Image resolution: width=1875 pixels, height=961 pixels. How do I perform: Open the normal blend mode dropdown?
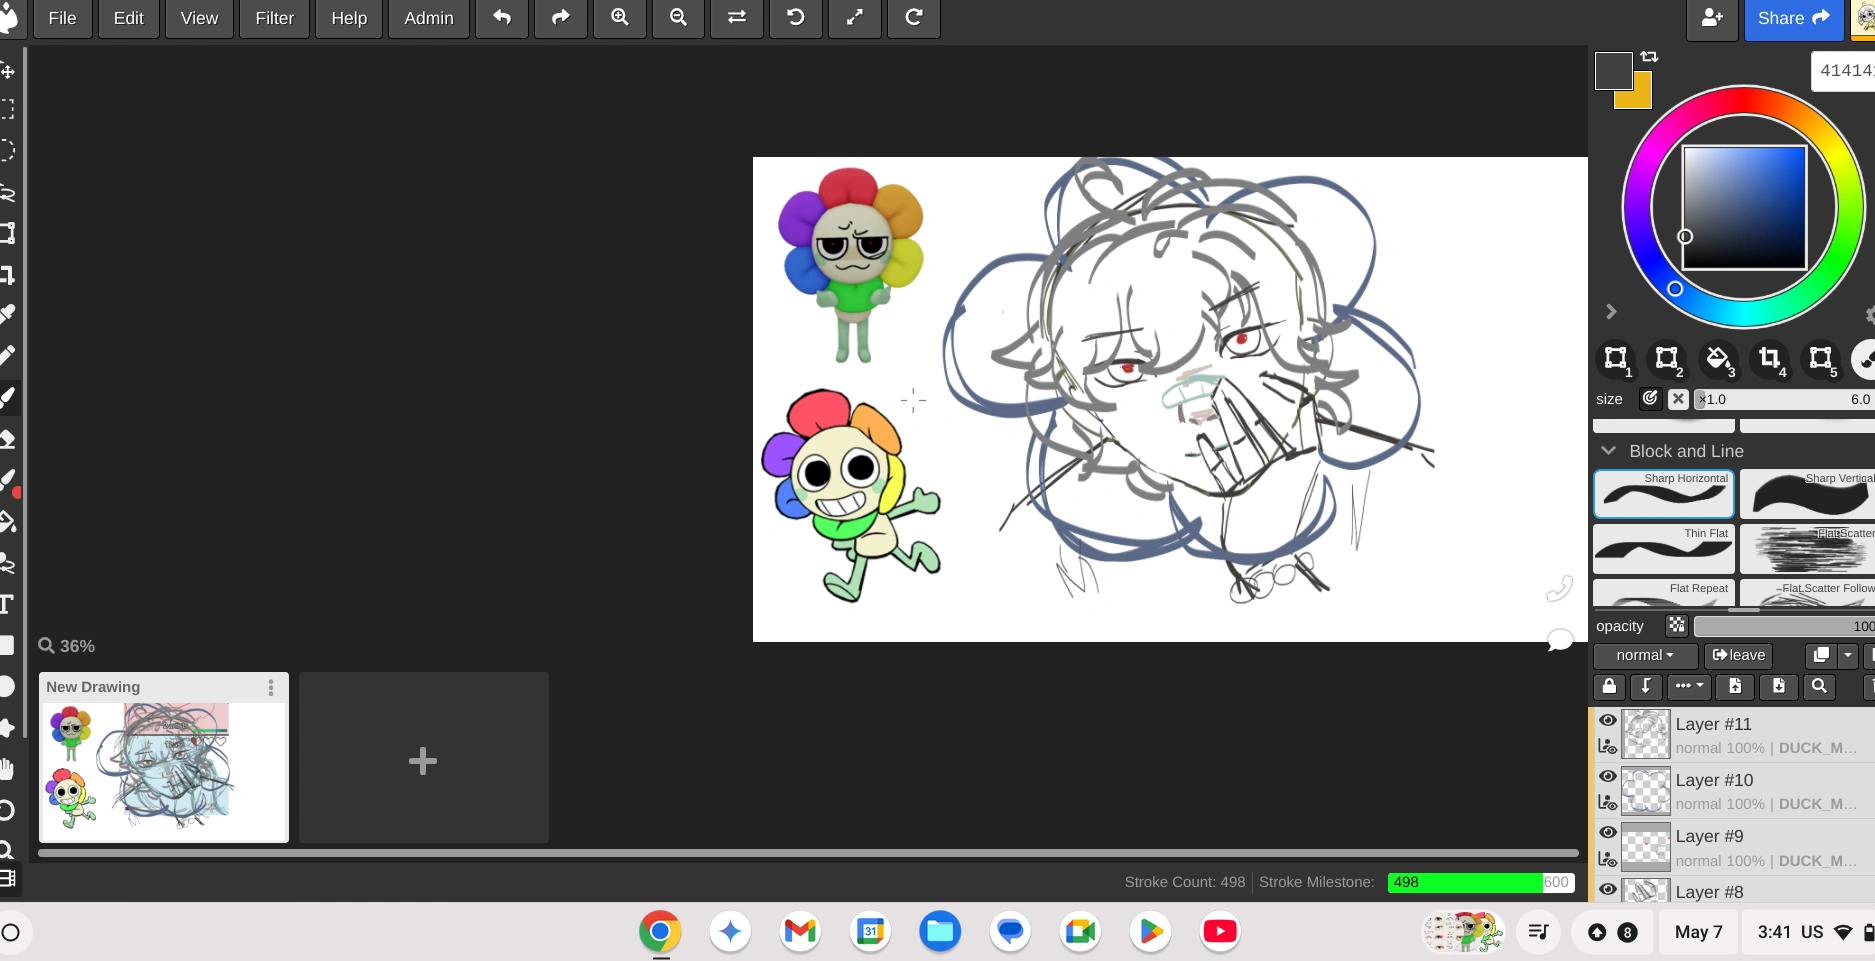[1644, 655]
